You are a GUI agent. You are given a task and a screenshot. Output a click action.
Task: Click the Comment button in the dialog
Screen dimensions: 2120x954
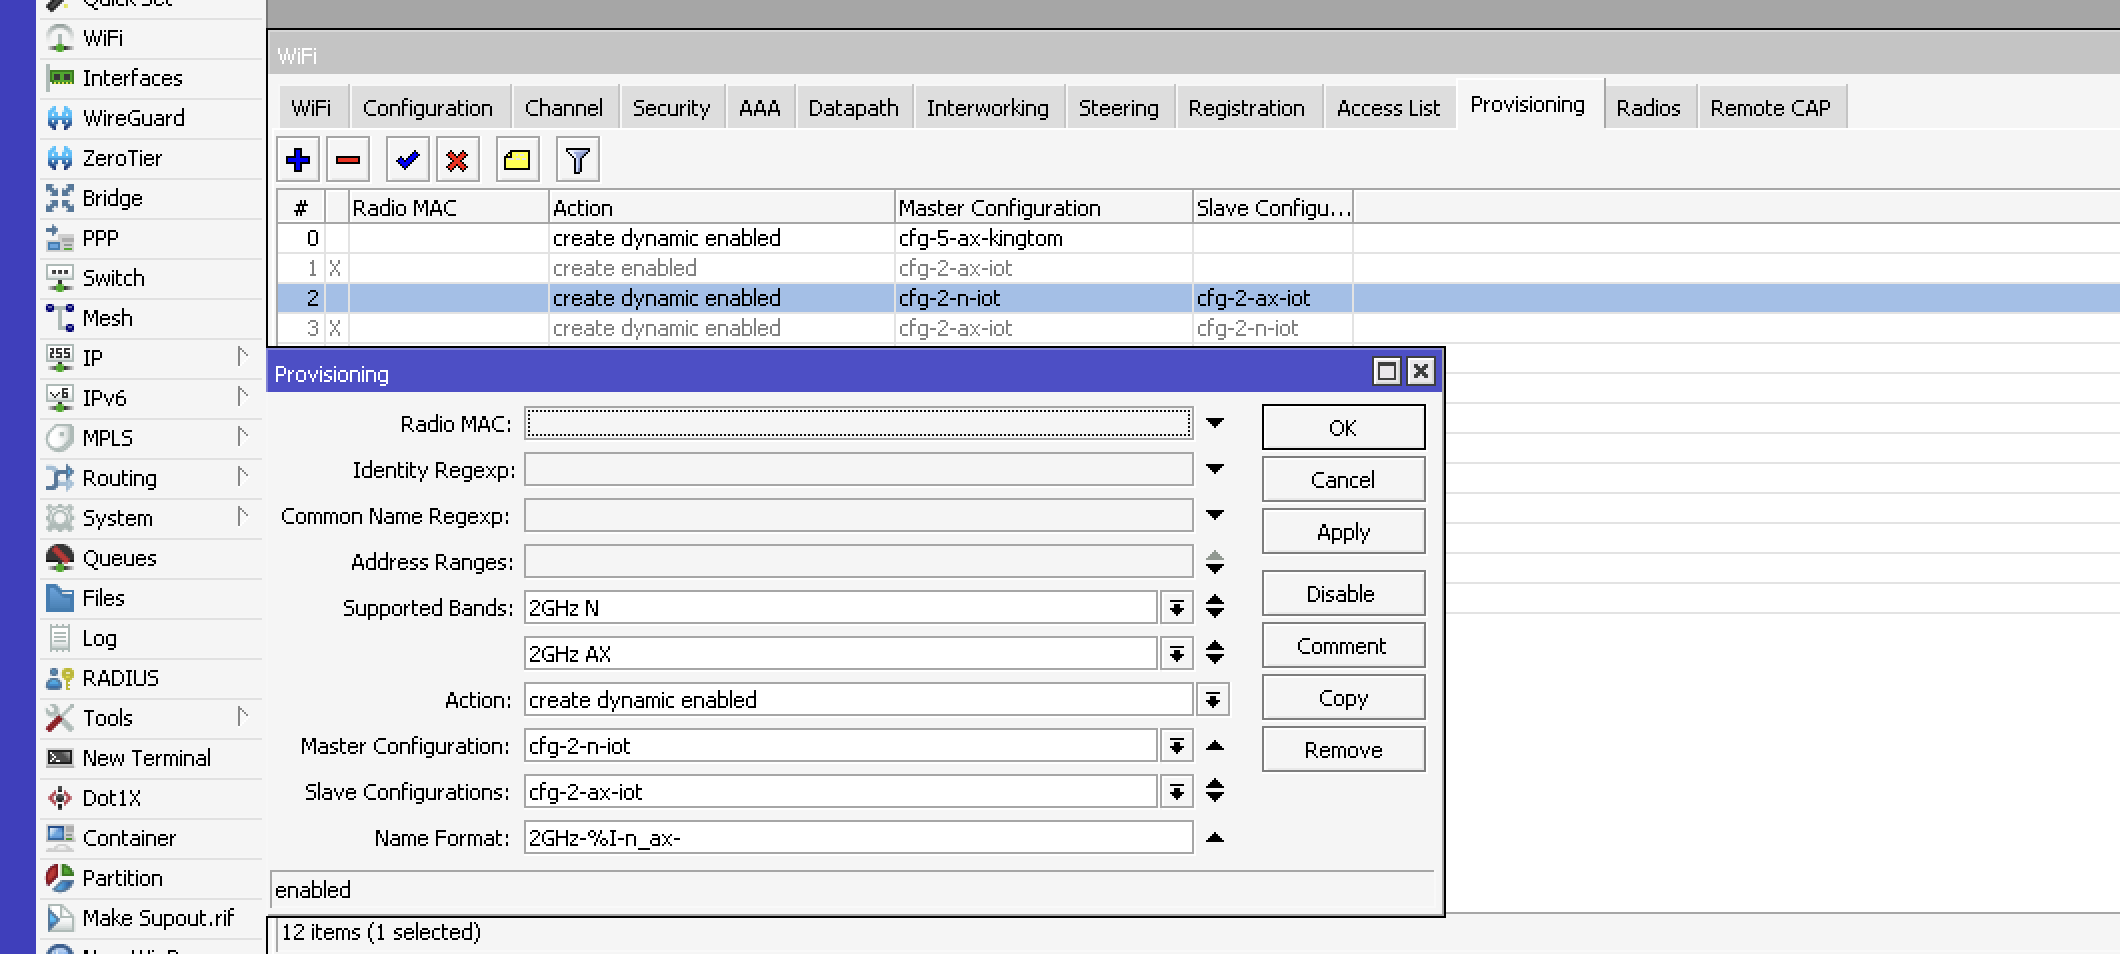(x=1343, y=646)
